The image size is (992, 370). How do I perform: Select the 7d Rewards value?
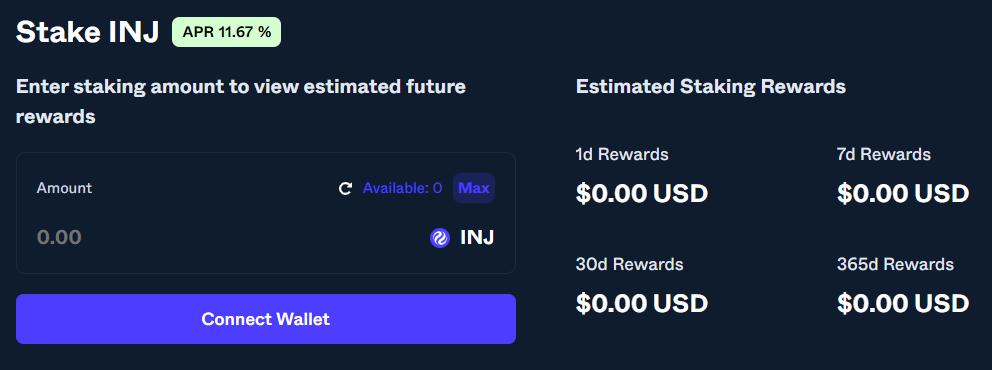tap(903, 194)
